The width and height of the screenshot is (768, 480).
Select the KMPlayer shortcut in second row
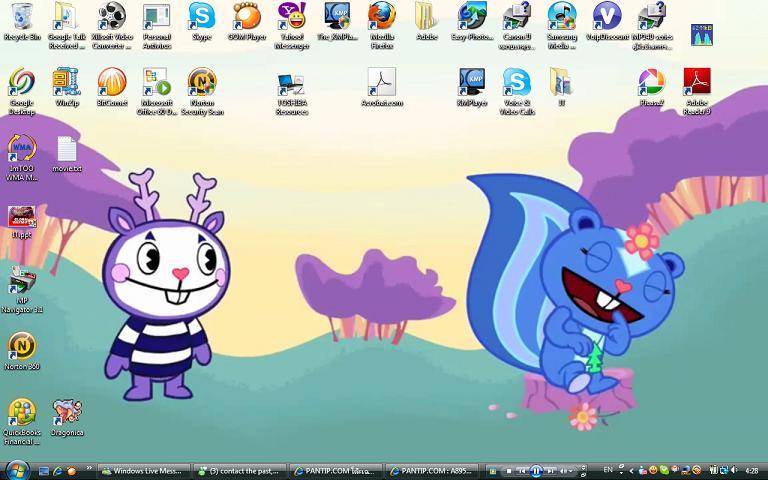(472, 88)
